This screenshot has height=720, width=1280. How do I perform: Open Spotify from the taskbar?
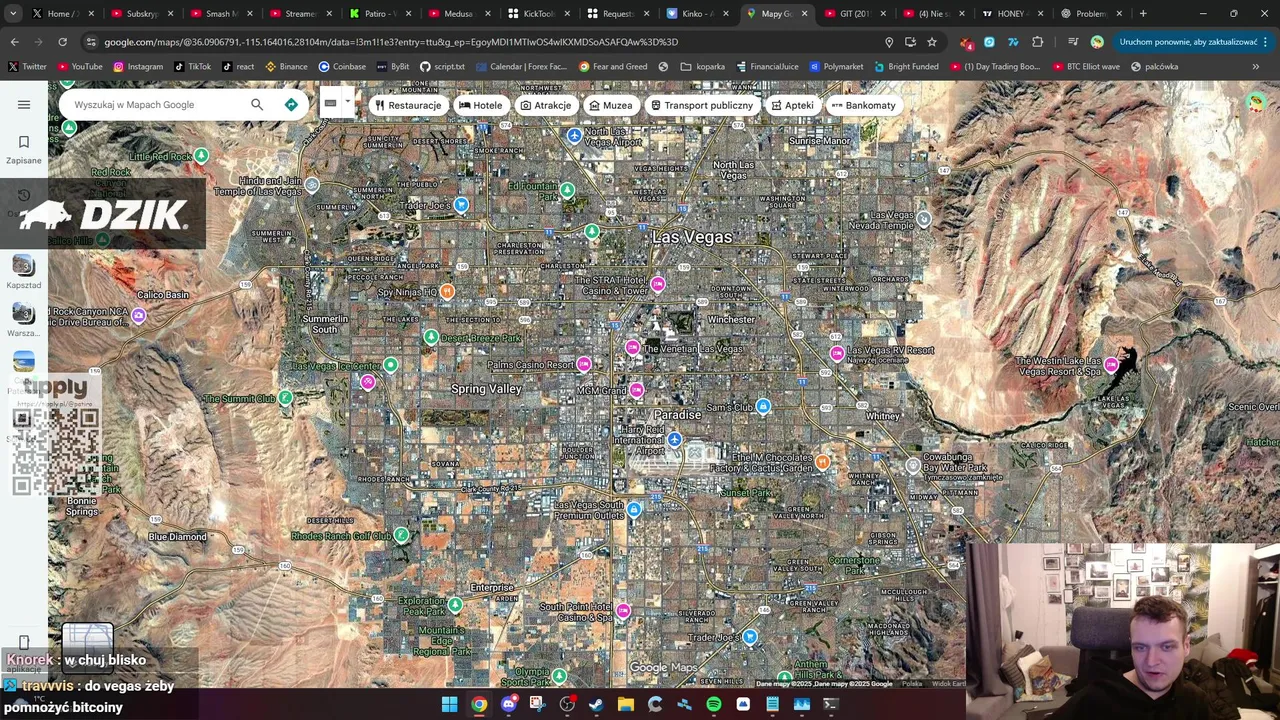point(713,704)
